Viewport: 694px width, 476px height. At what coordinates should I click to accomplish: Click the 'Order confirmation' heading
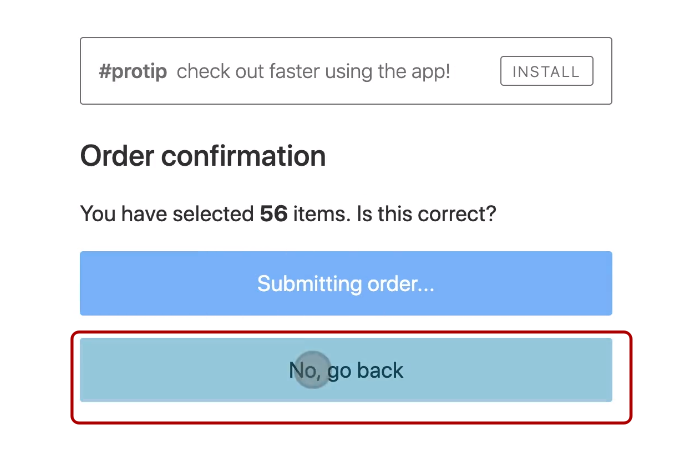203,156
